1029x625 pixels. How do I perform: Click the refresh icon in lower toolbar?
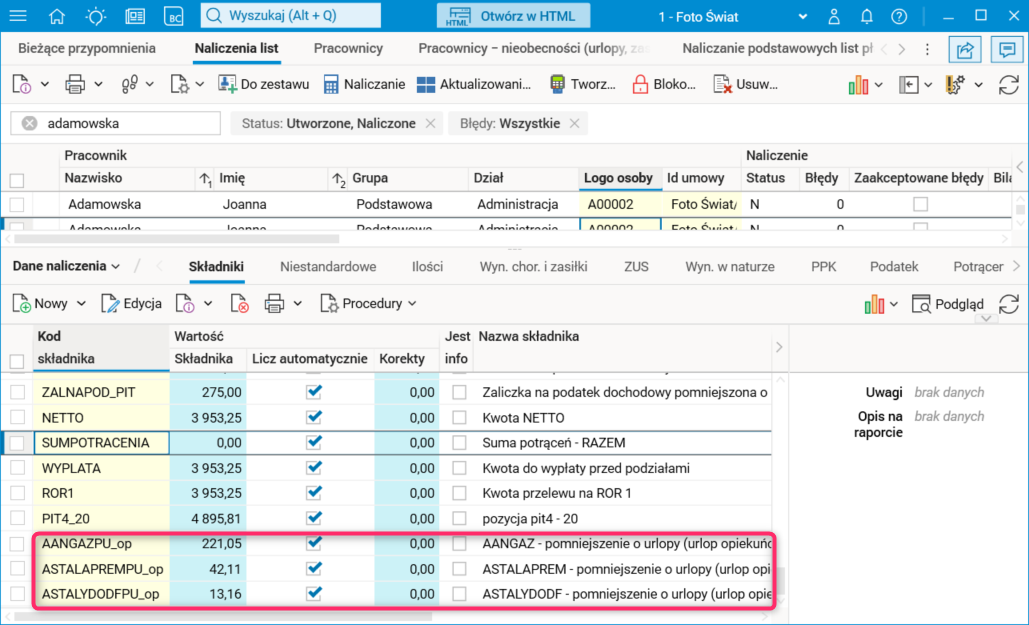click(x=1008, y=304)
